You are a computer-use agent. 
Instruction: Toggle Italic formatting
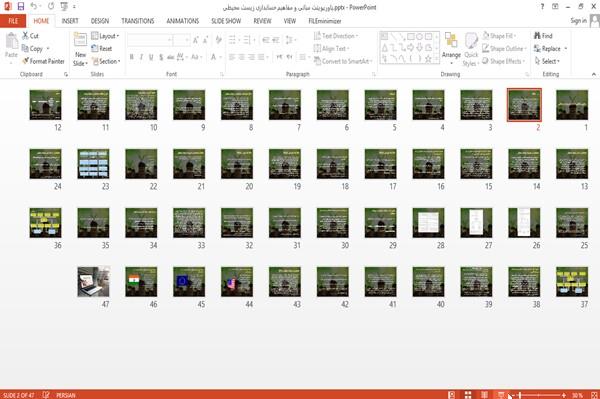pos(141,57)
